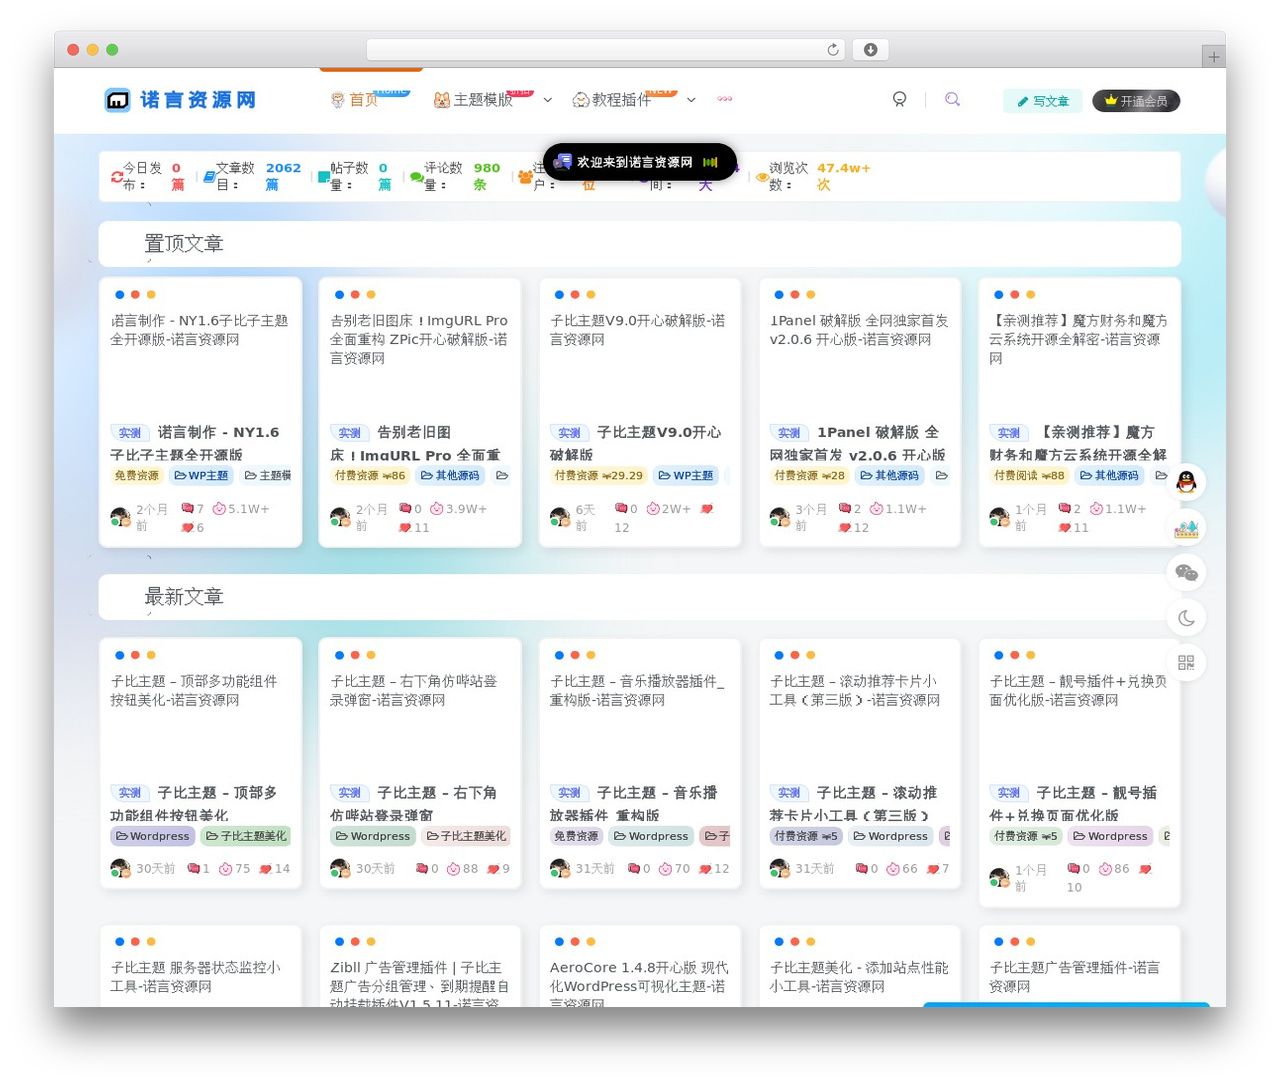Open 其他源码 tag on 1Panel 破解版 card
1280x1084 pixels.
pos(889,476)
